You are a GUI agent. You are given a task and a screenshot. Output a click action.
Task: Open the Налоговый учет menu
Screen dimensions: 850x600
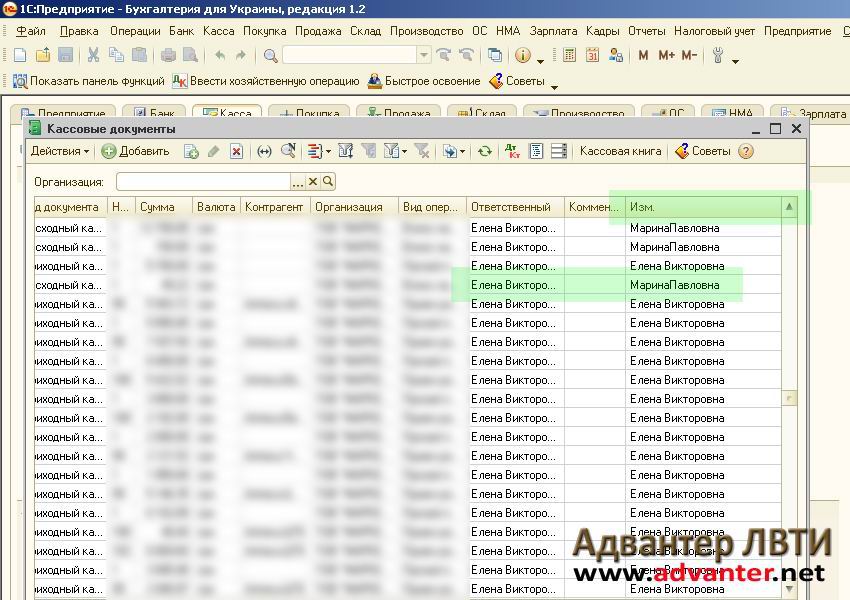point(714,31)
